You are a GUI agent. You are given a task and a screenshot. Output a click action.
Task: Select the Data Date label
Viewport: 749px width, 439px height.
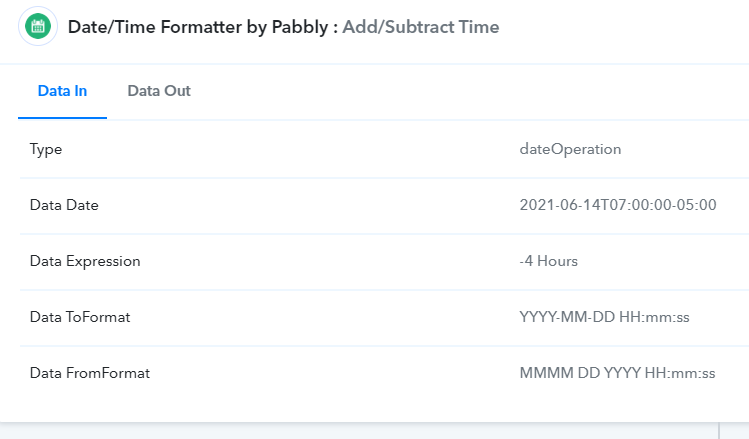64,205
